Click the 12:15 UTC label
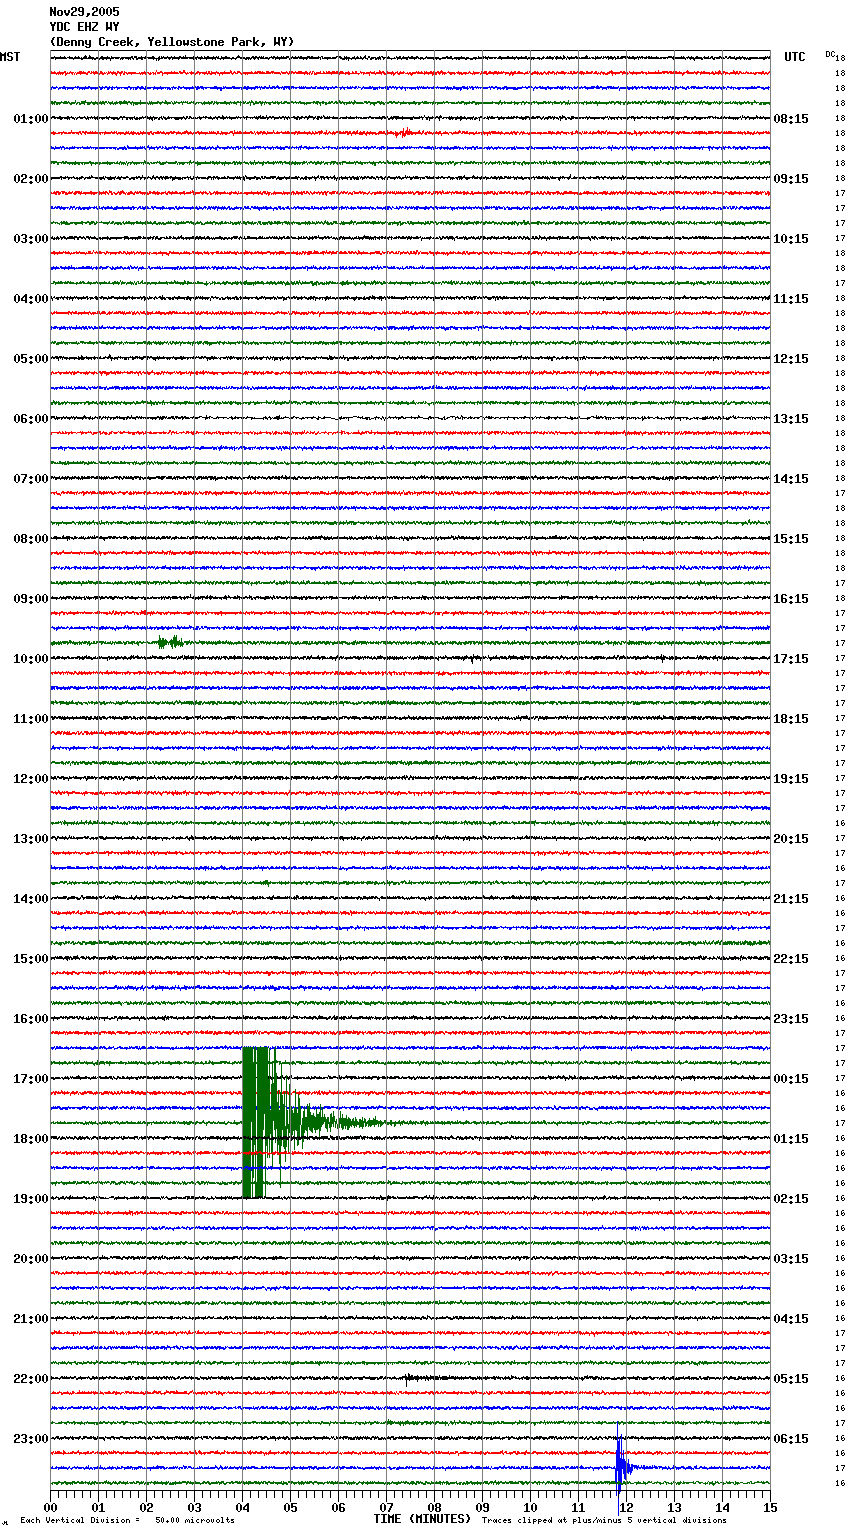This screenshot has width=850, height=1534. point(791,359)
